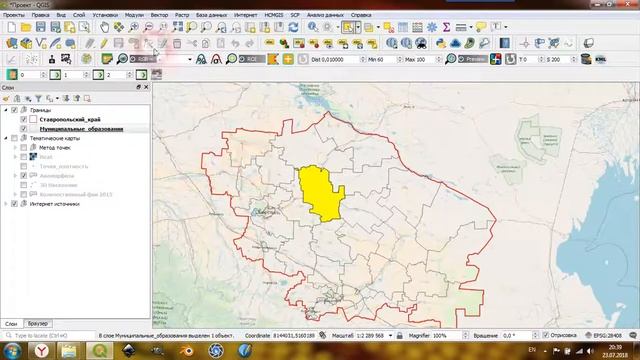Viewport: 640px width, 360px height.
Task: Collapse the Тематические карты group arrow
Action: click(x=6, y=138)
